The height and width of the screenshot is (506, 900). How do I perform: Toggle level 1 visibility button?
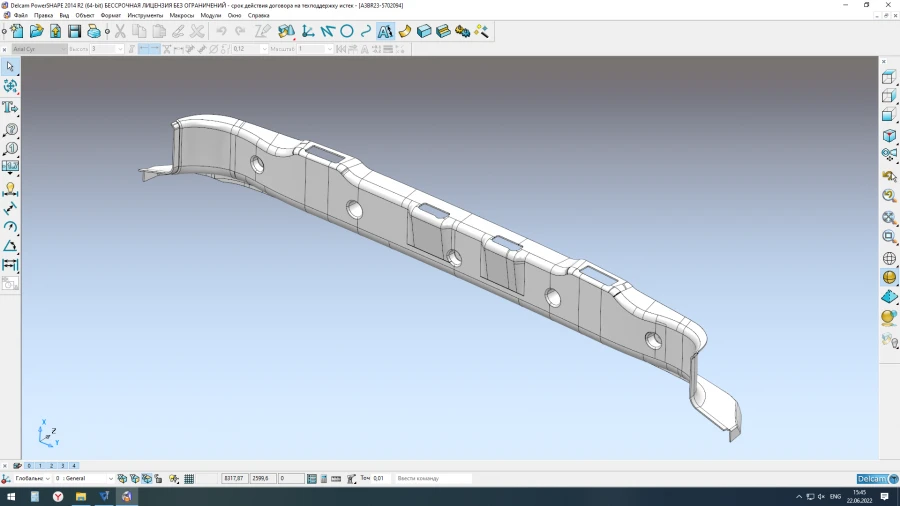coord(40,466)
